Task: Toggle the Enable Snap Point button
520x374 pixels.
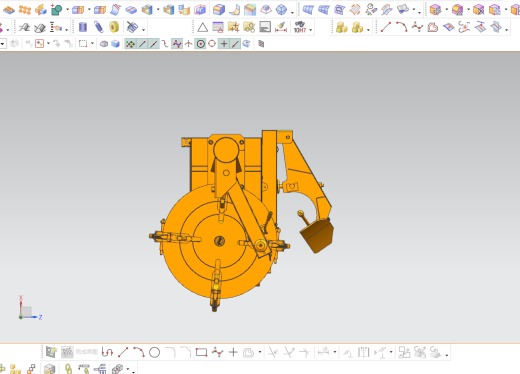Action: click(x=130, y=44)
